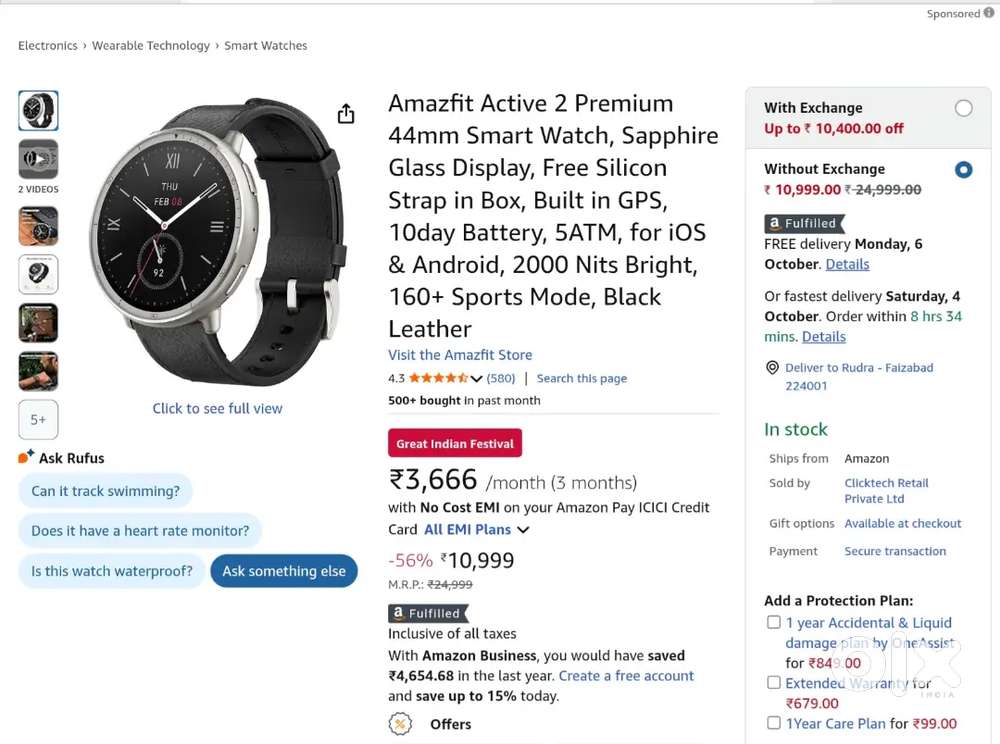This screenshot has height=744, width=1000.
Task: Open the Electronics breadcrumb category
Action: point(47,45)
